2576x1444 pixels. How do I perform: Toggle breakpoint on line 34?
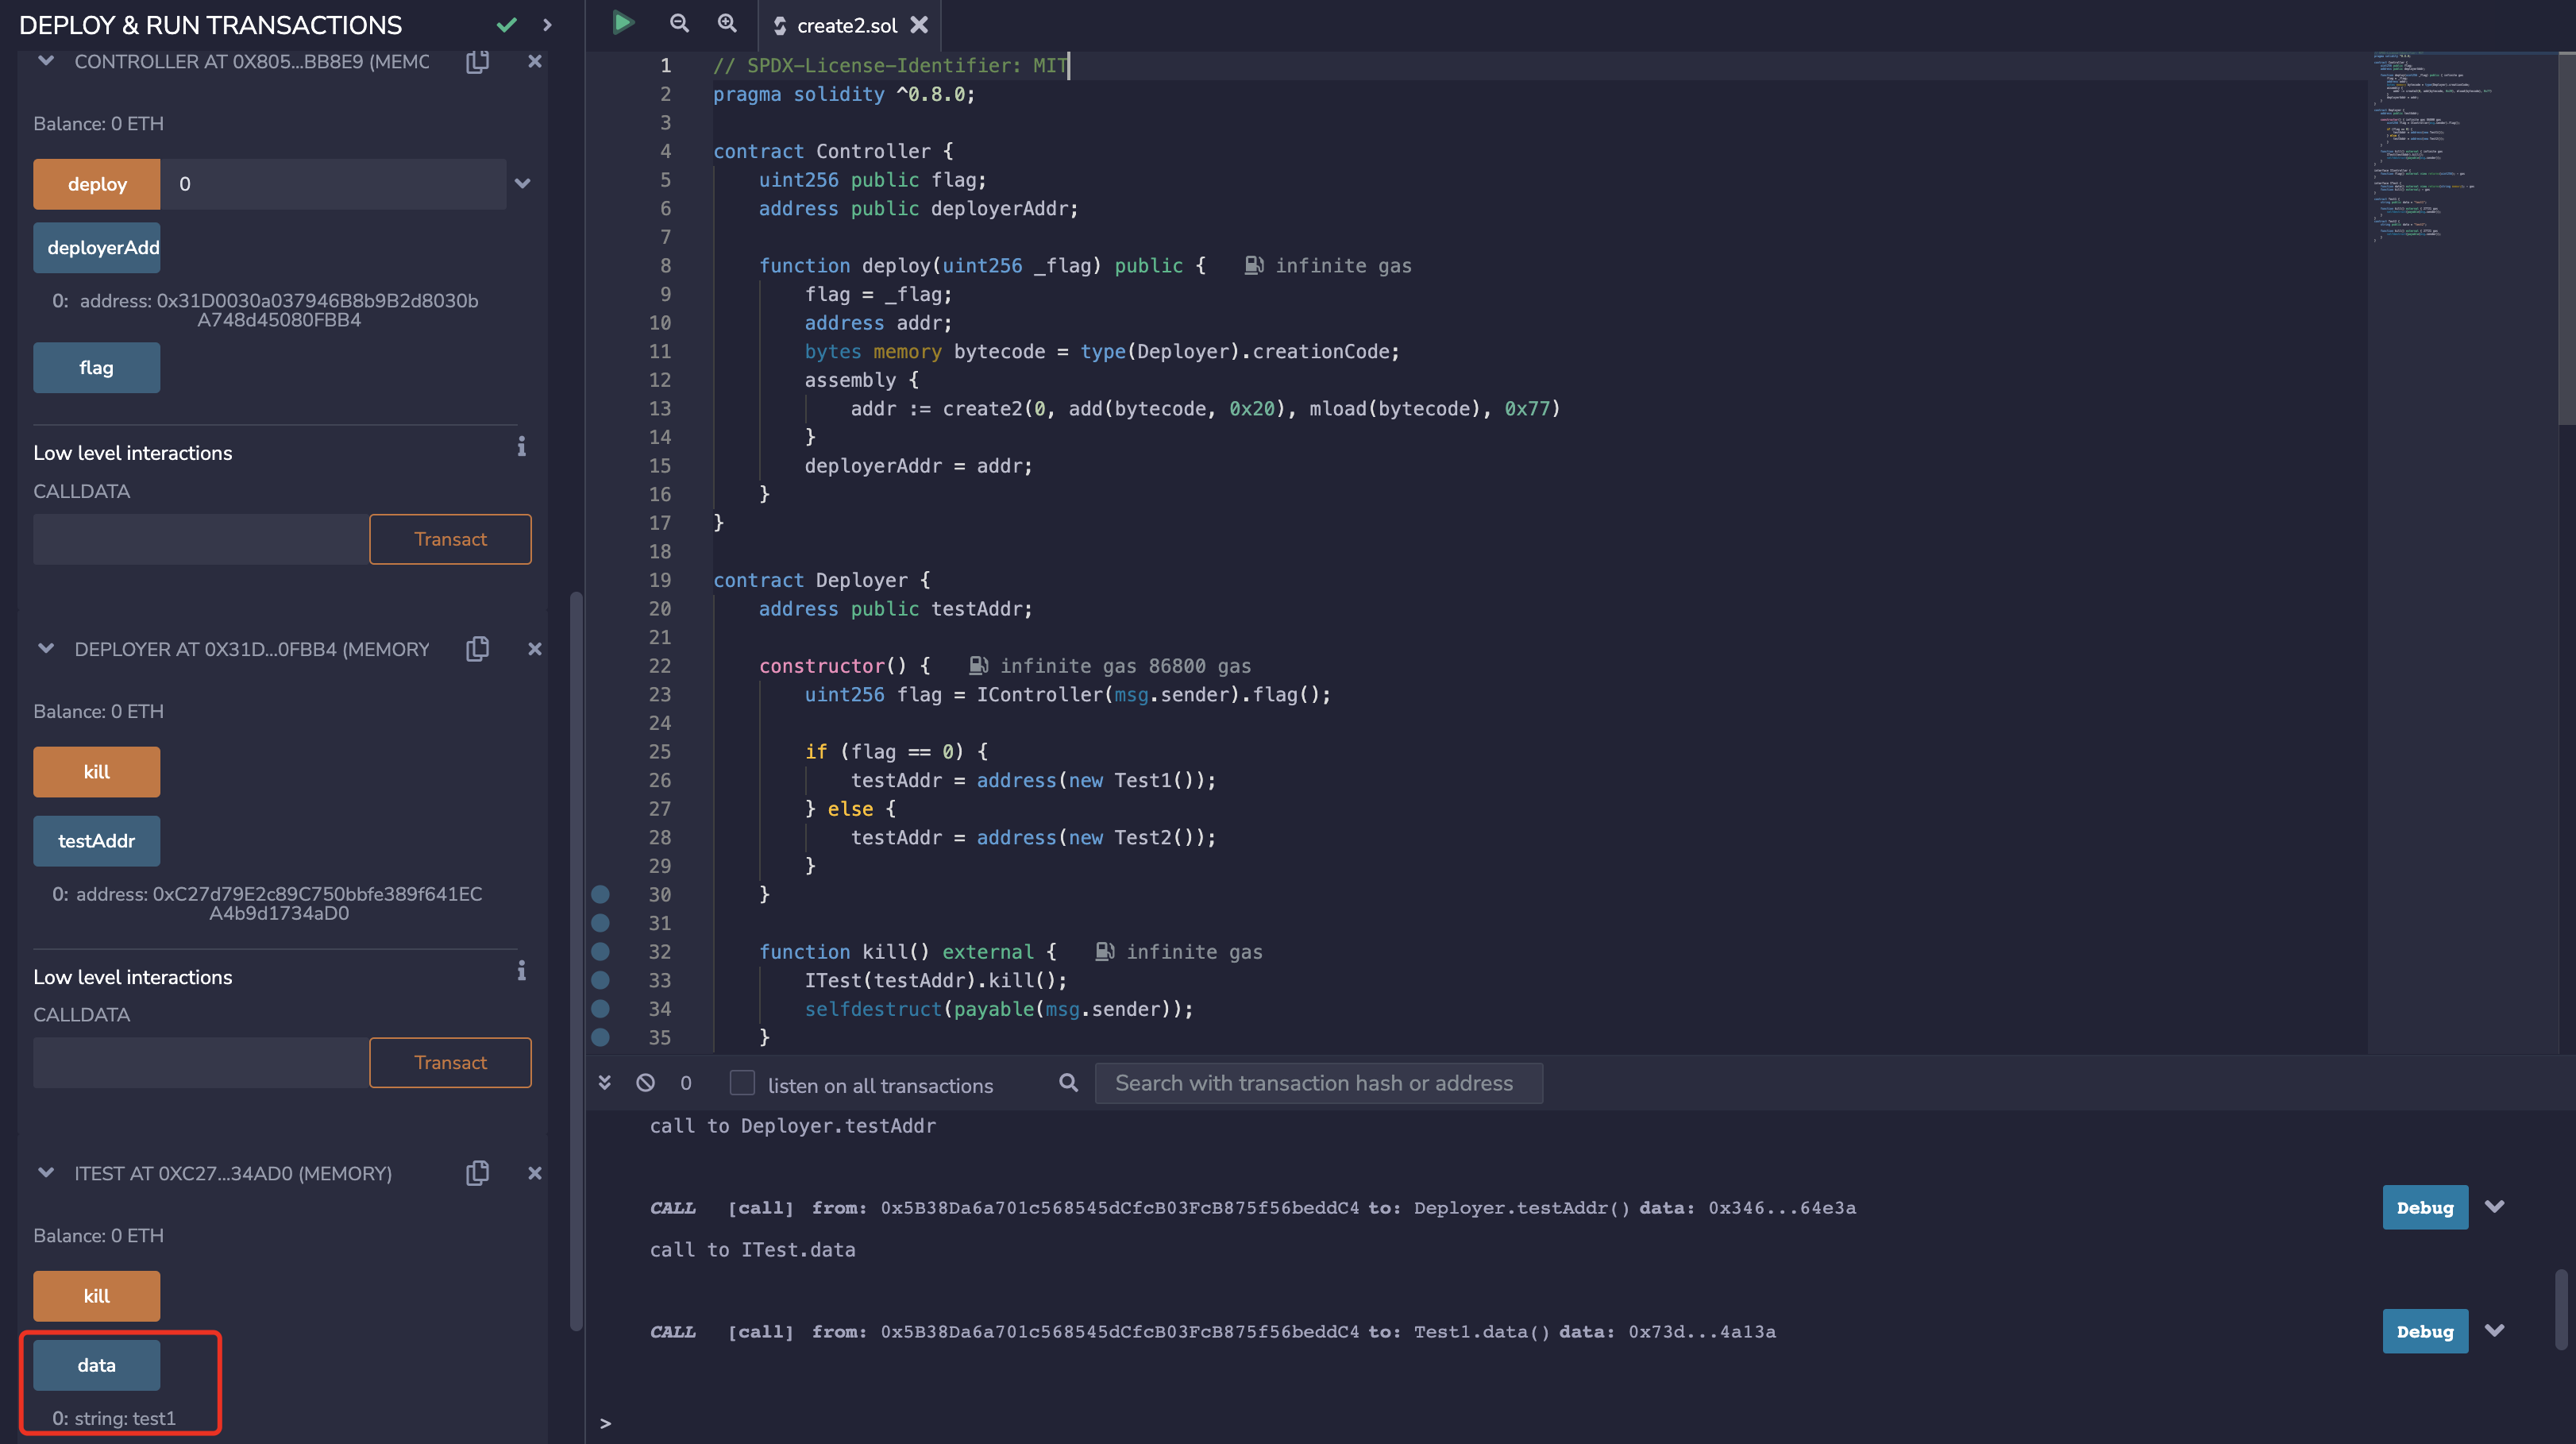coord(600,1009)
